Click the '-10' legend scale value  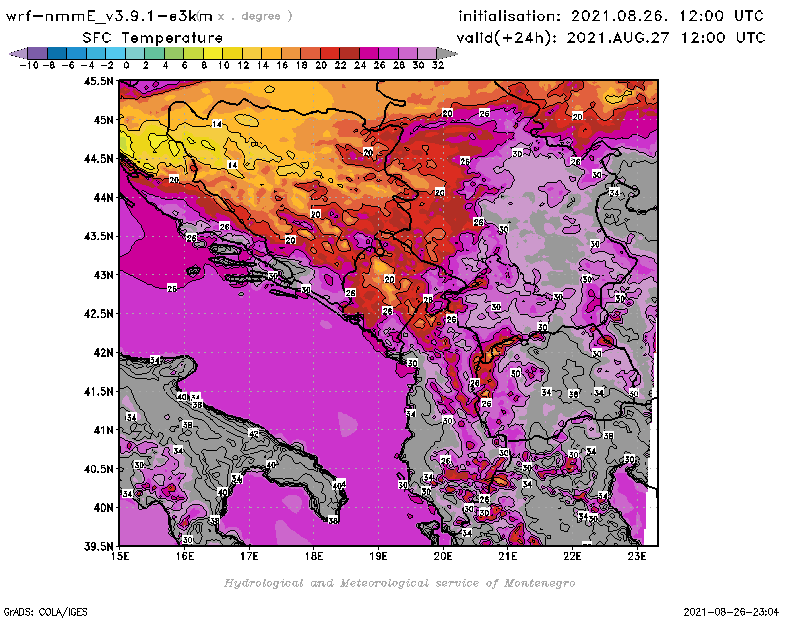click(x=29, y=65)
